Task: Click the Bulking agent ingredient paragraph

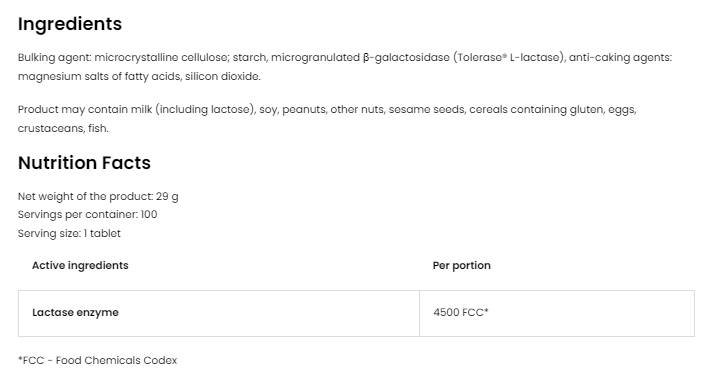Action: 345,67
